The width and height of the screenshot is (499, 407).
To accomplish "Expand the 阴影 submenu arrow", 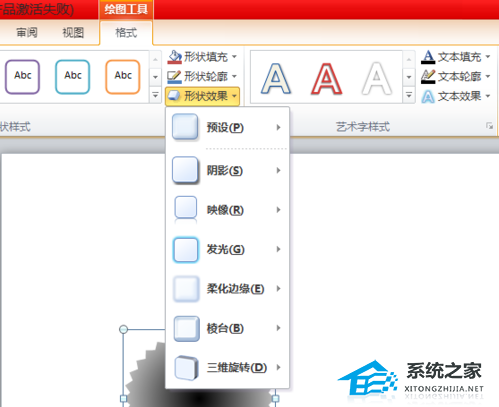I will pos(278,170).
